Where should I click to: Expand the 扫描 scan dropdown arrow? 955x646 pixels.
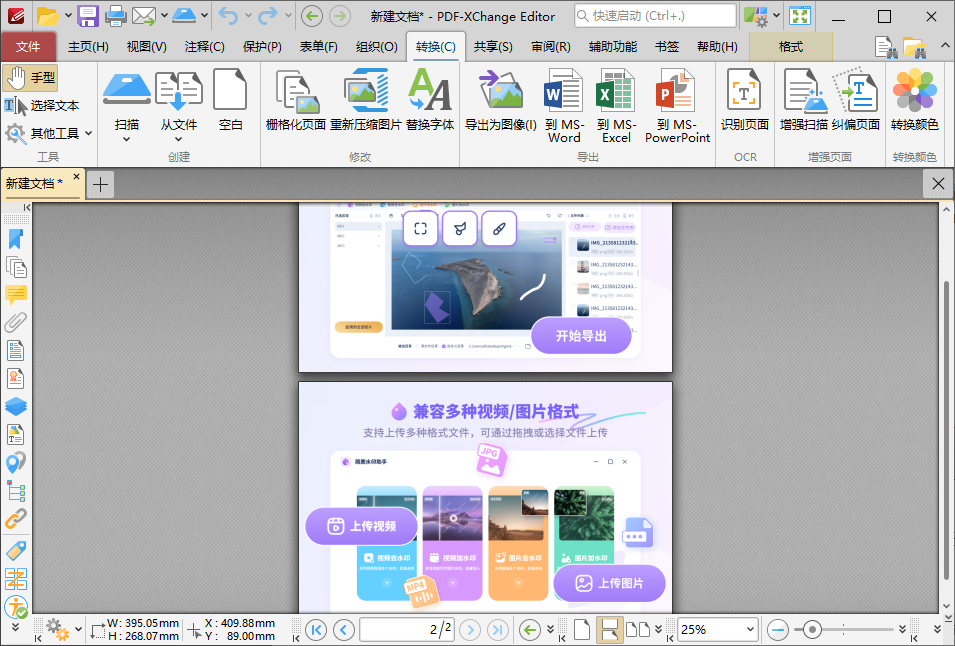(126, 140)
